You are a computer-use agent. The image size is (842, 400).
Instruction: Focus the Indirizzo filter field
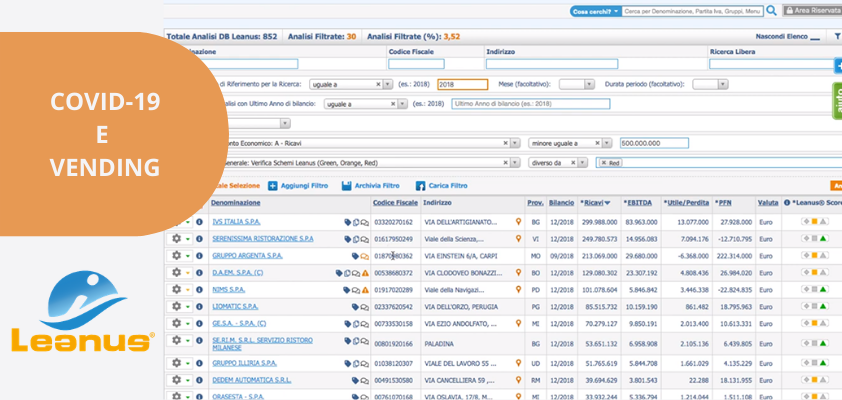pyautogui.click(x=551, y=64)
